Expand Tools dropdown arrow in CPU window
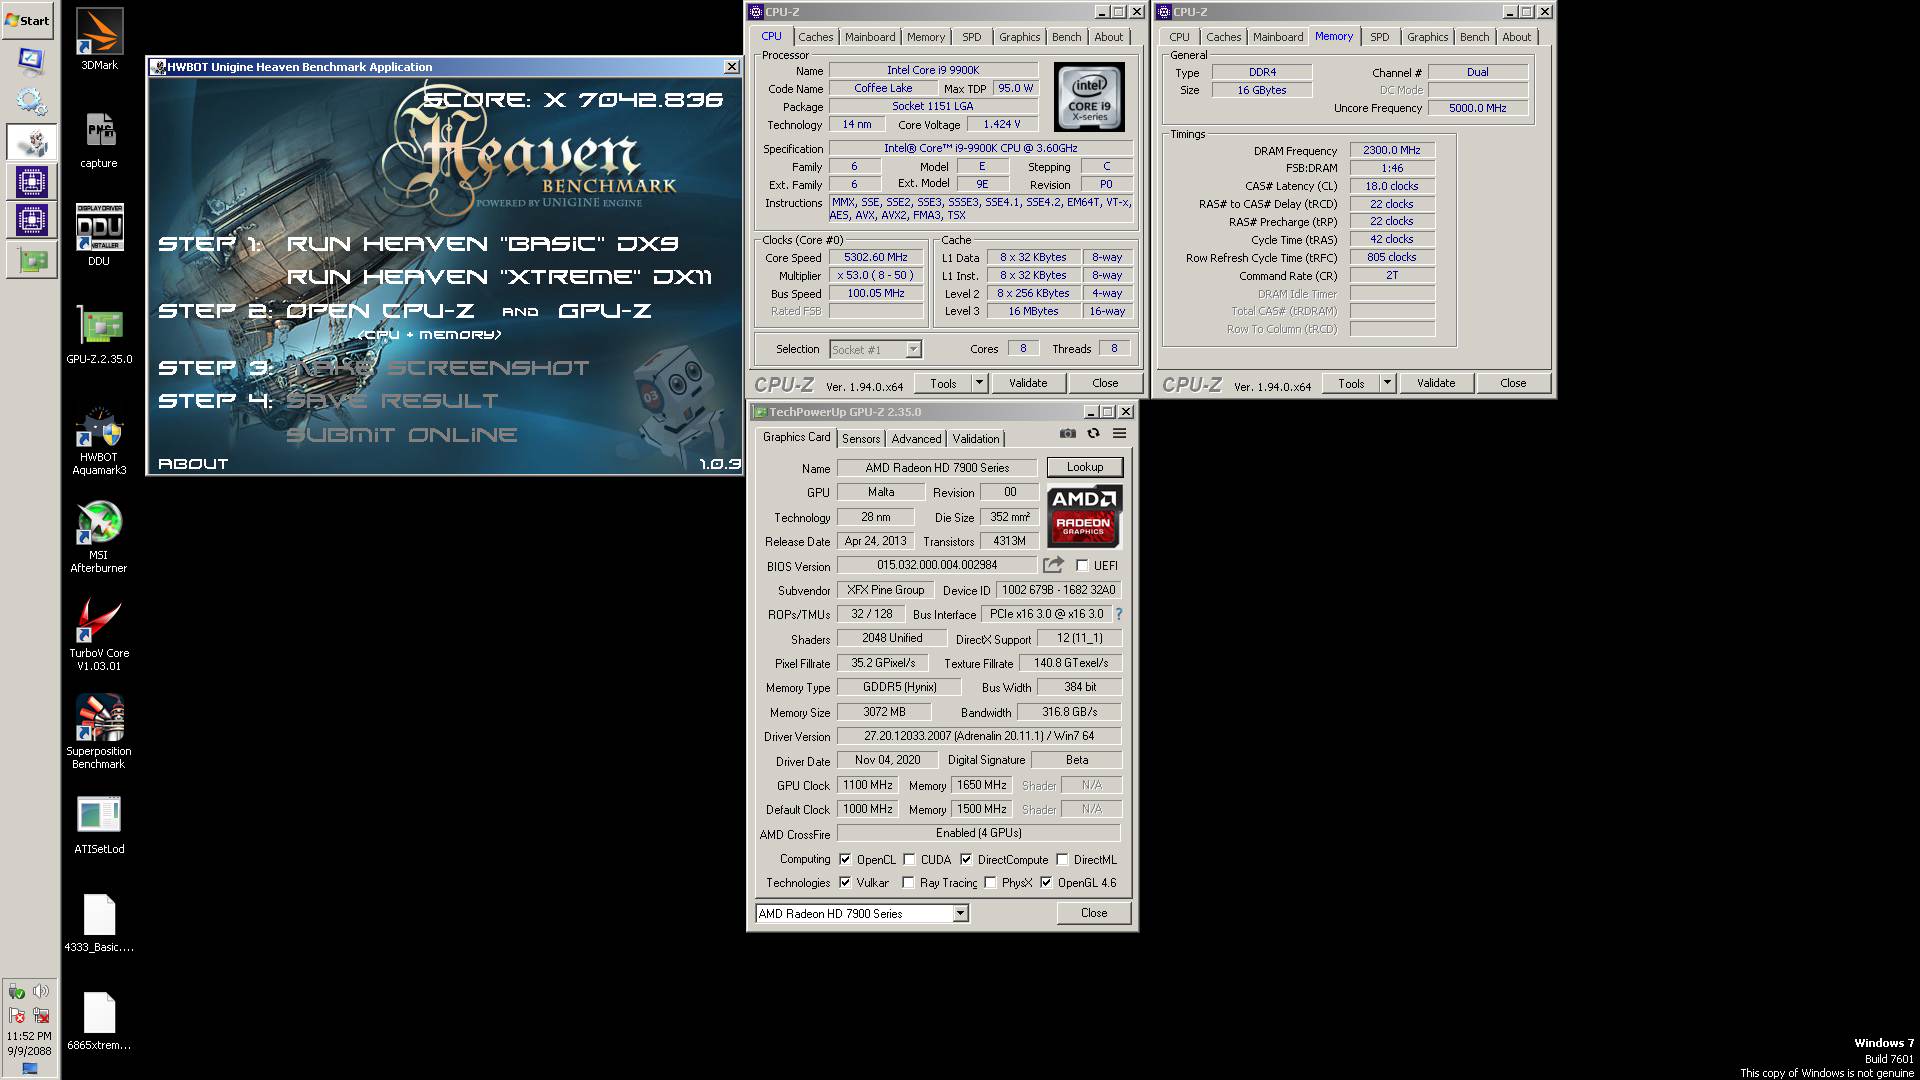The width and height of the screenshot is (1920, 1080). (979, 383)
